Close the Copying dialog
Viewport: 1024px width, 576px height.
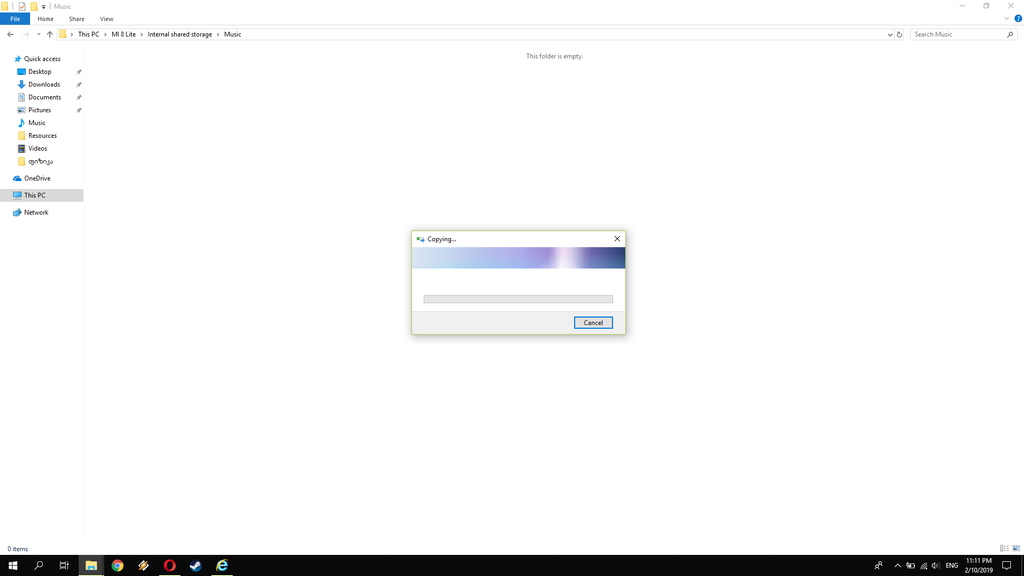(617, 238)
